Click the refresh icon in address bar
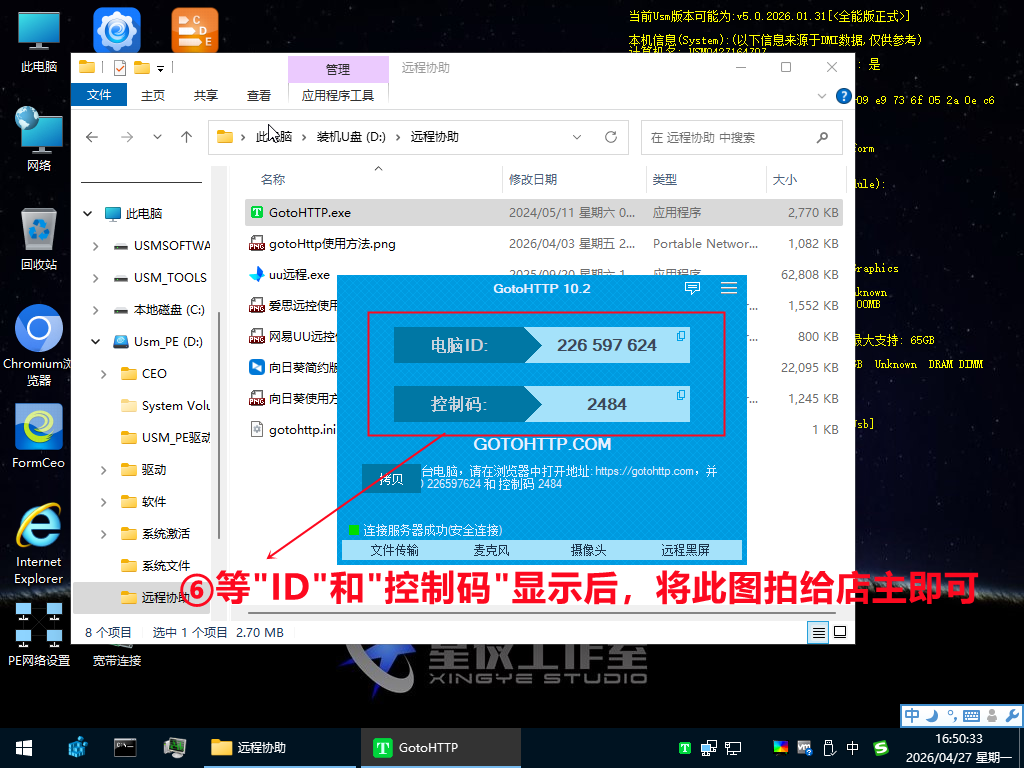The height and width of the screenshot is (768, 1024). point(611,137)
